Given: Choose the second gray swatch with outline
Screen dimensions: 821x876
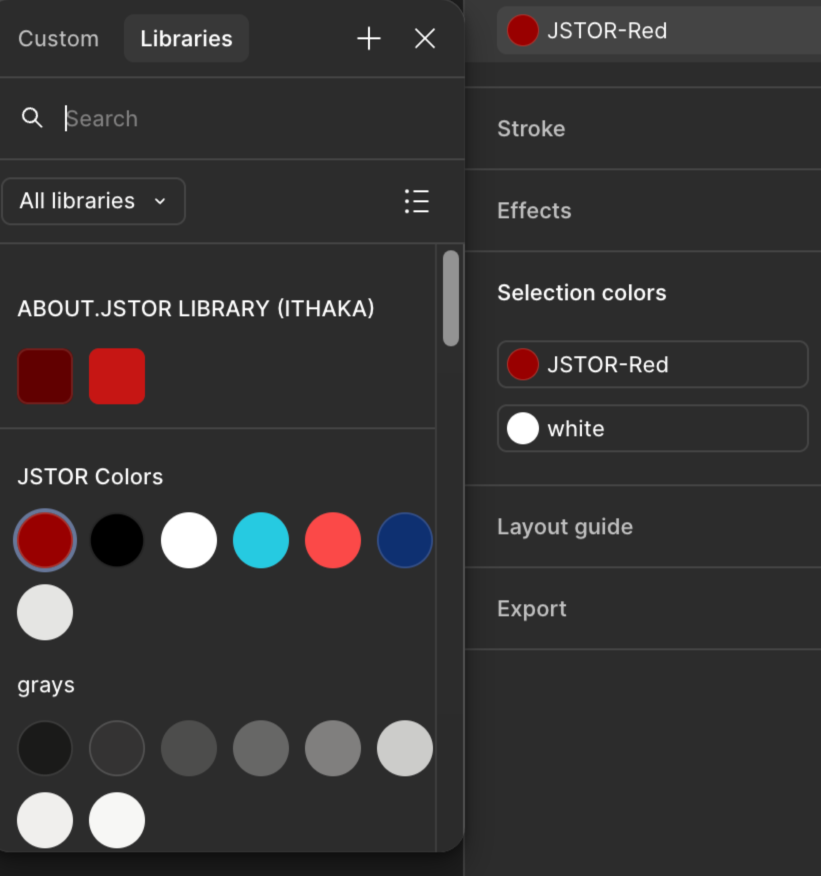Looking at the screenshot, I should tap(117, 748).
